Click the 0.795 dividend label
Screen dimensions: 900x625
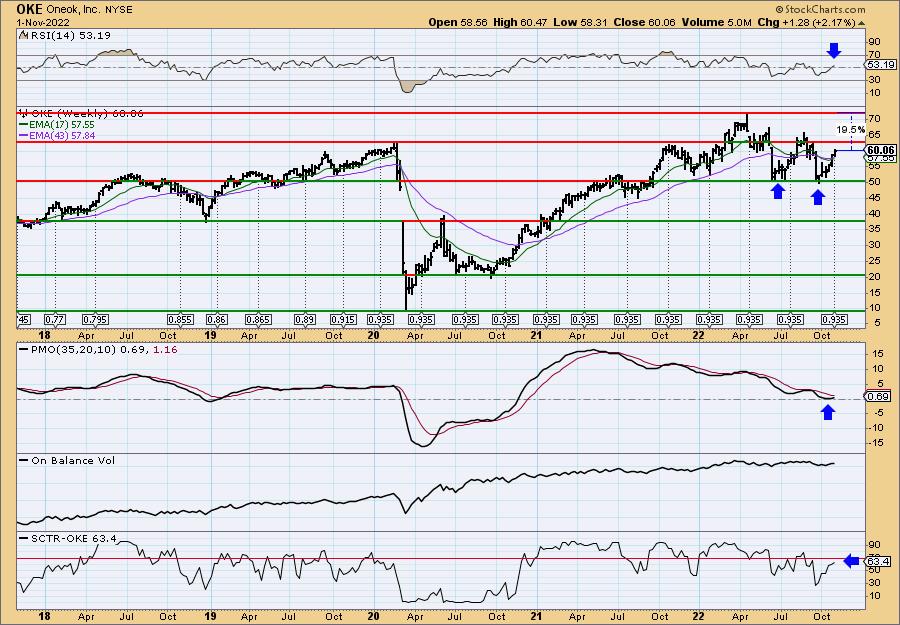[x=95, y=320]
